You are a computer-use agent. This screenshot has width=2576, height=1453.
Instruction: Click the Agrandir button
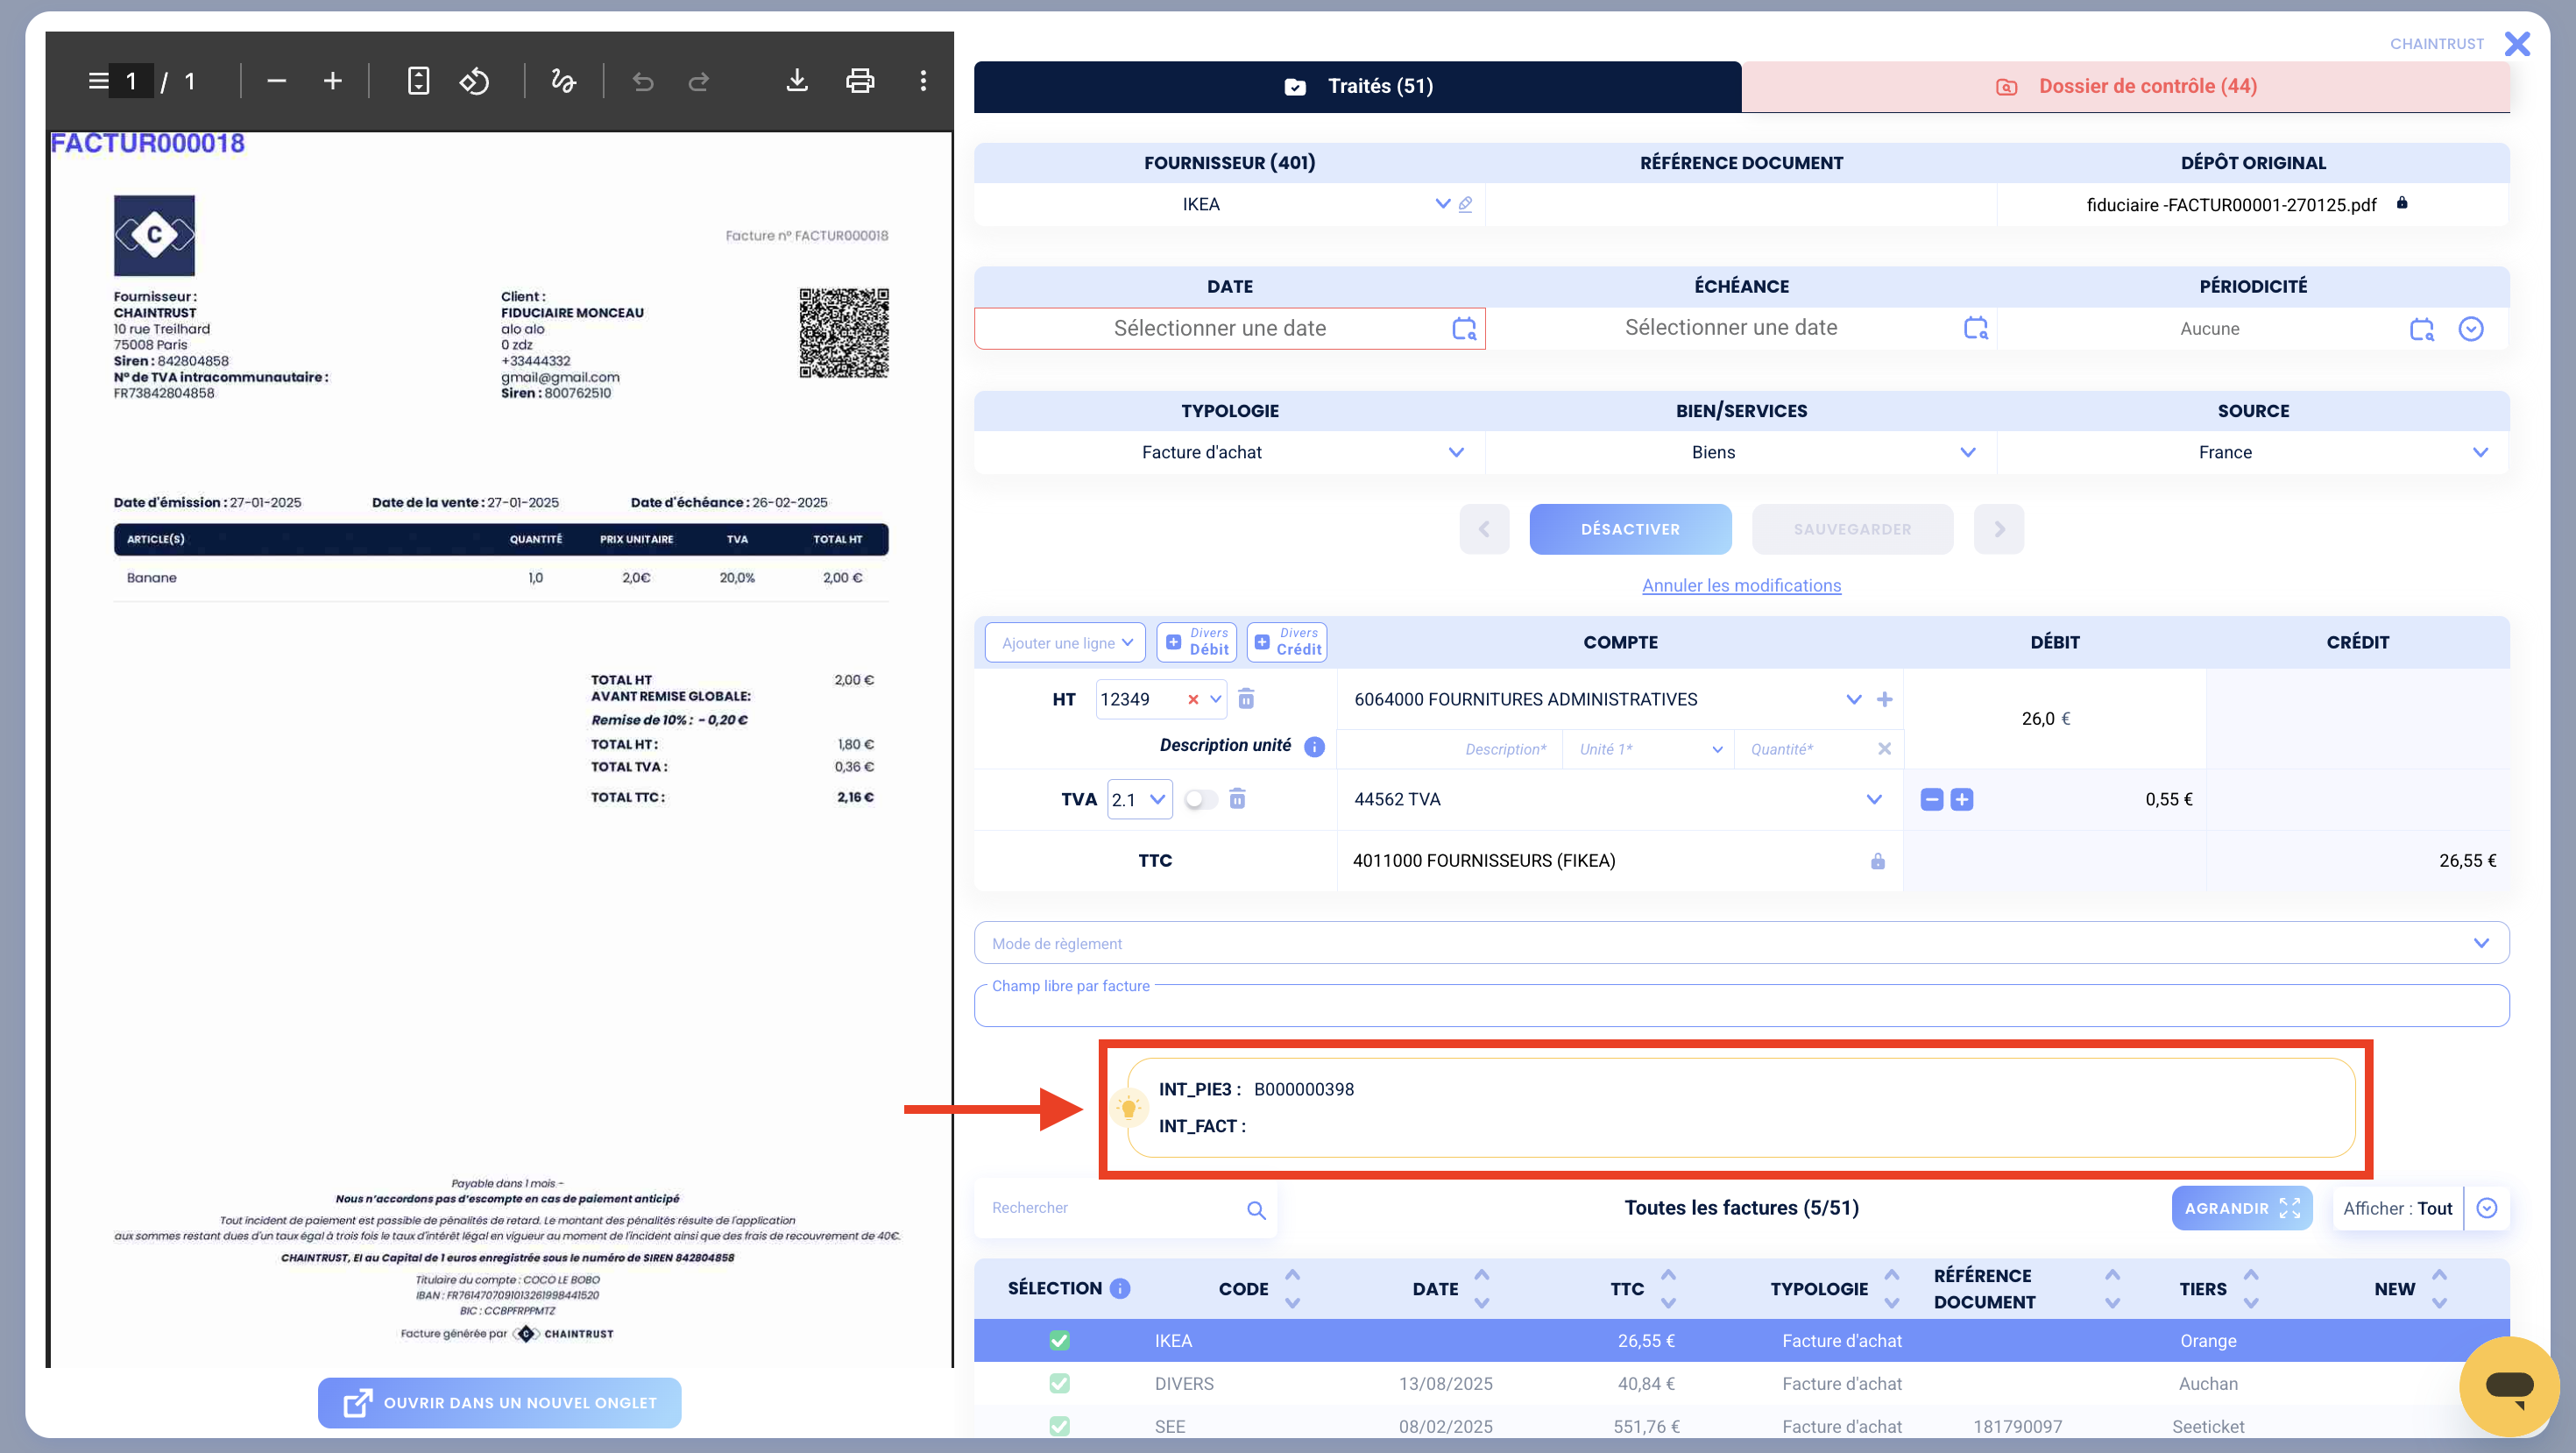pyautogui.click(x=2241, y=1209)
